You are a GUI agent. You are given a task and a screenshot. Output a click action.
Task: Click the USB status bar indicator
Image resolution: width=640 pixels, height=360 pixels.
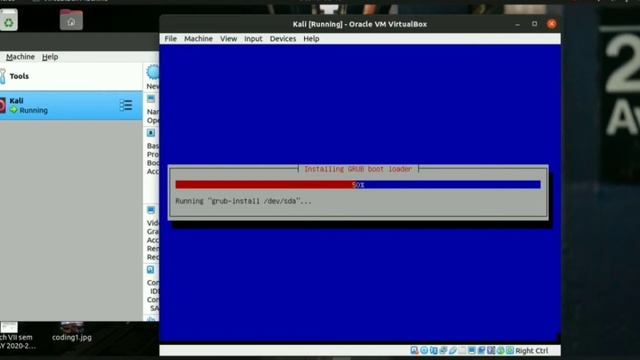[453, 351]
